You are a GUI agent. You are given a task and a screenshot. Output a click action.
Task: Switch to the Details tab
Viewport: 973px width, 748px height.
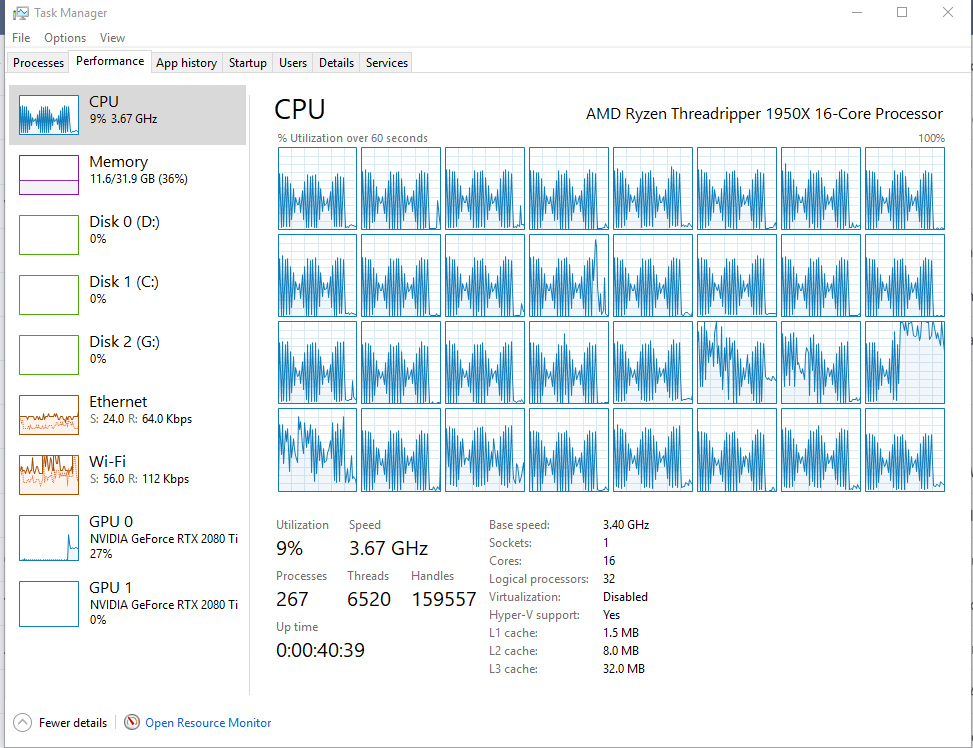click(336, 63)
